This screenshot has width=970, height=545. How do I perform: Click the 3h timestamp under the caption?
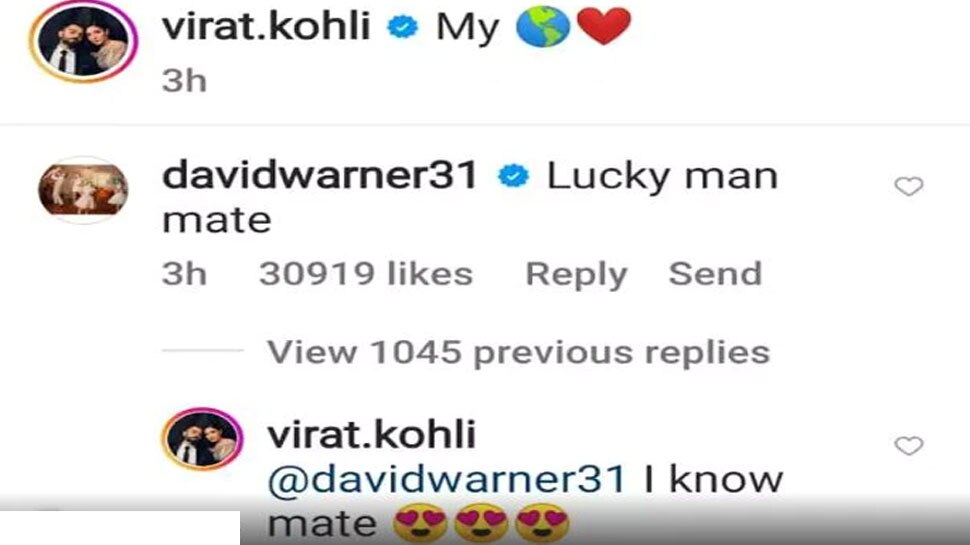[184, 81]
